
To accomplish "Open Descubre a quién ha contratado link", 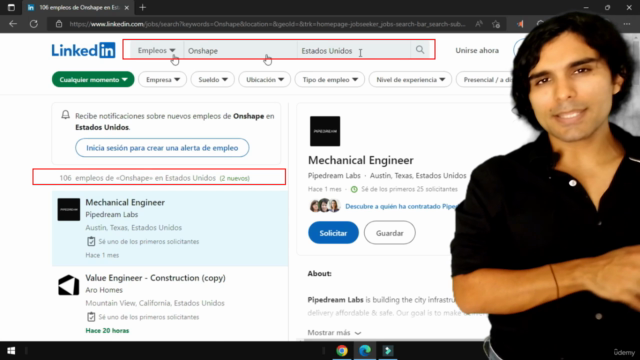I will [400, 206].
